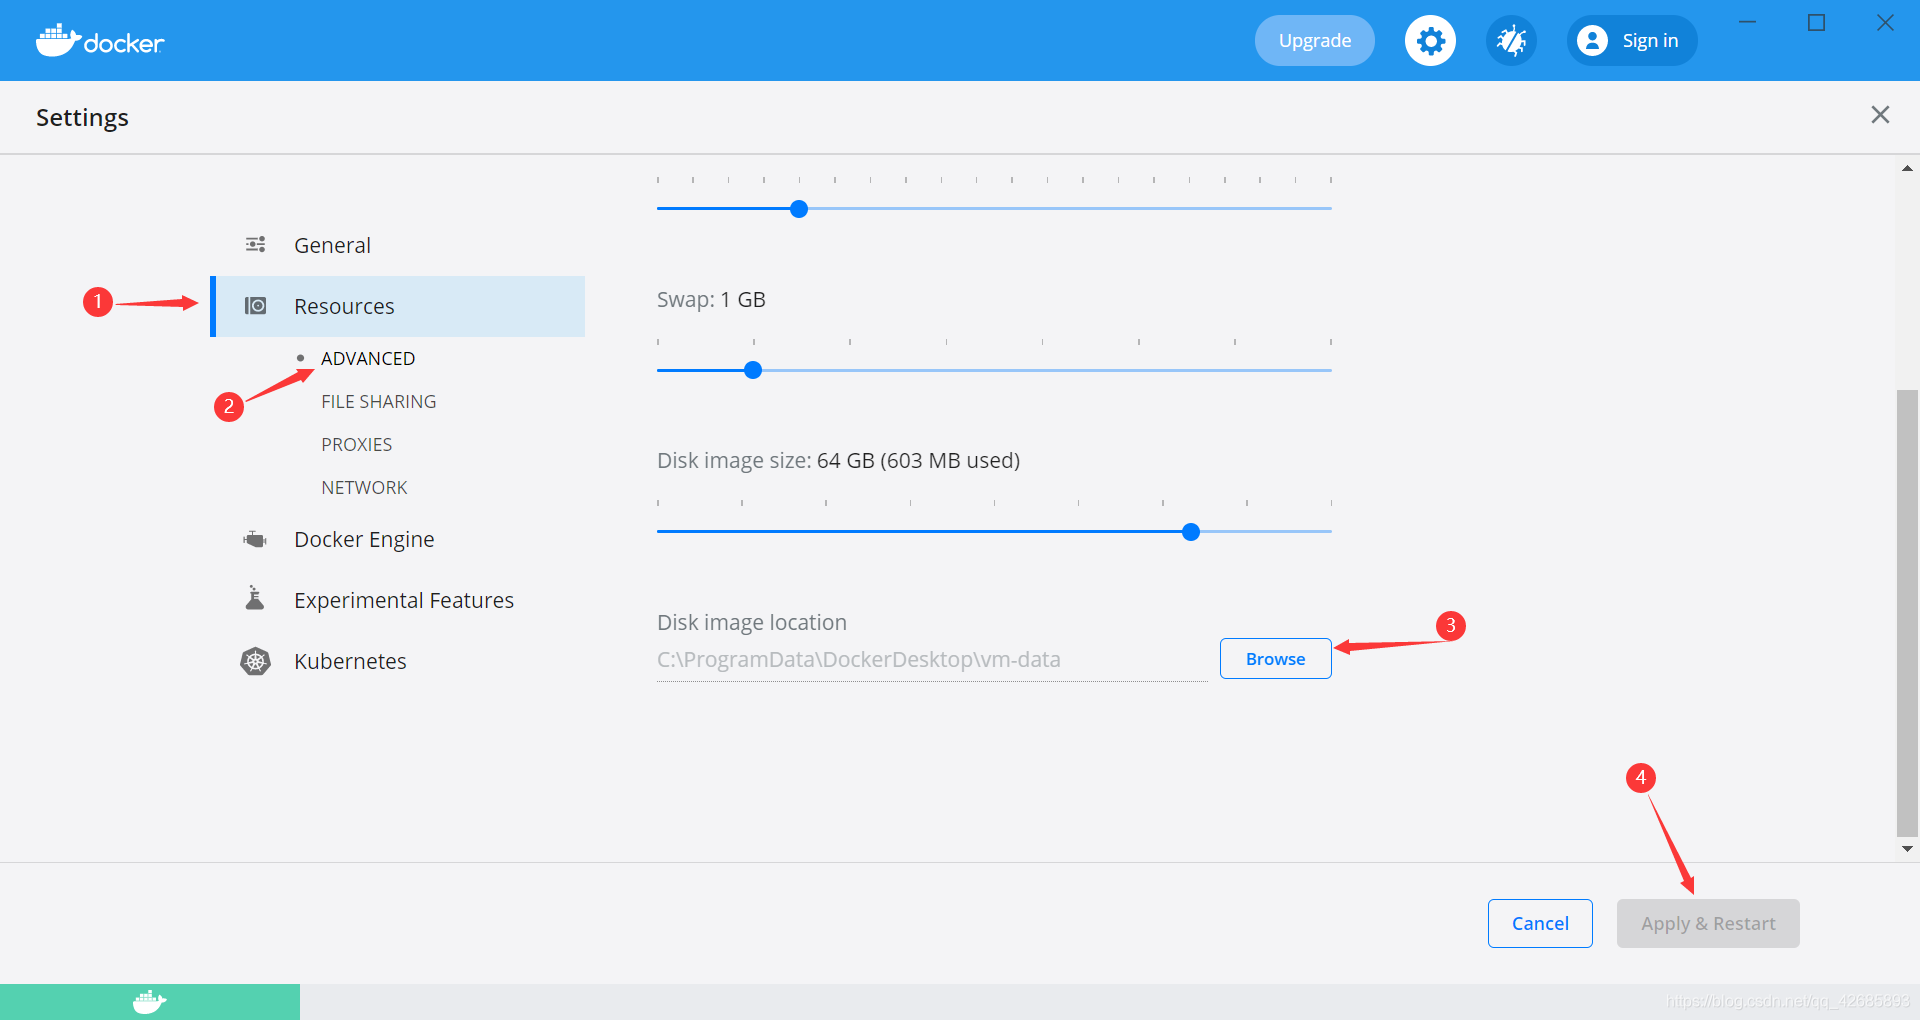Go to Docker Engine settings
Viewport: 1920px width, 1020px height.
[x=398, y=539]
